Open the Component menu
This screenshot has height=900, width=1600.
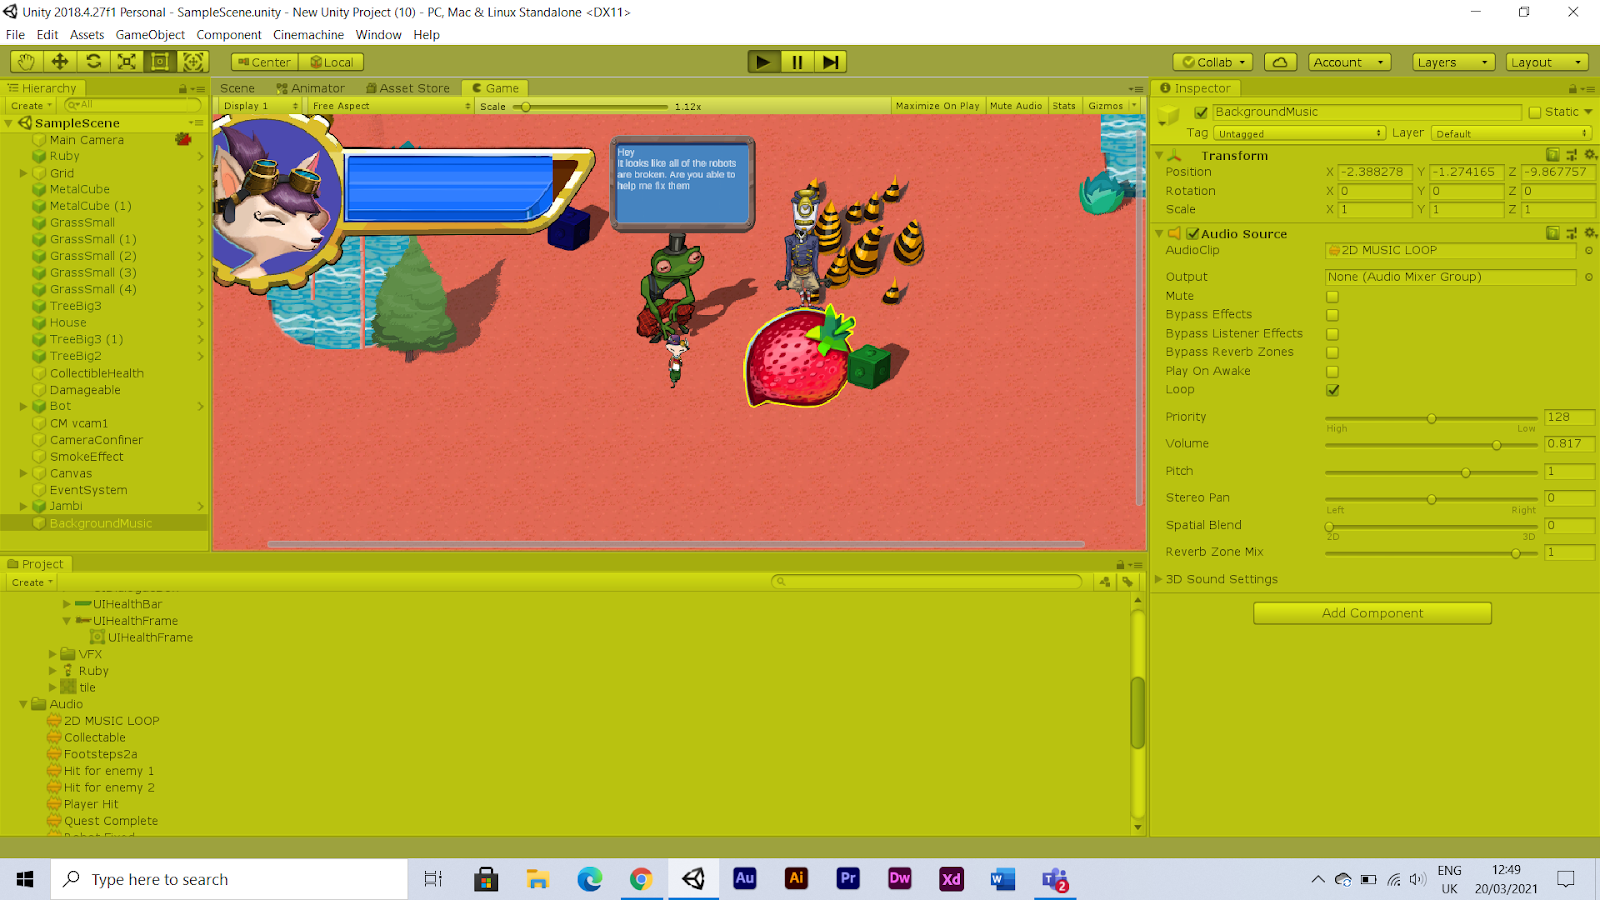pos(228,35)
